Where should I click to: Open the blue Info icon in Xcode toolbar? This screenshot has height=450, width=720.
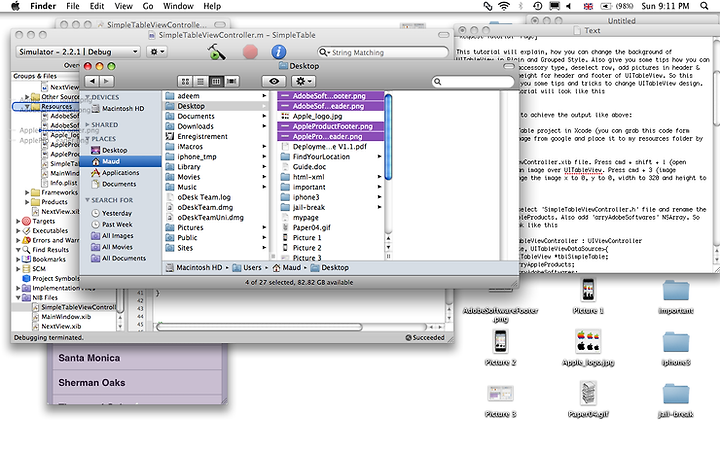(279, 52)
